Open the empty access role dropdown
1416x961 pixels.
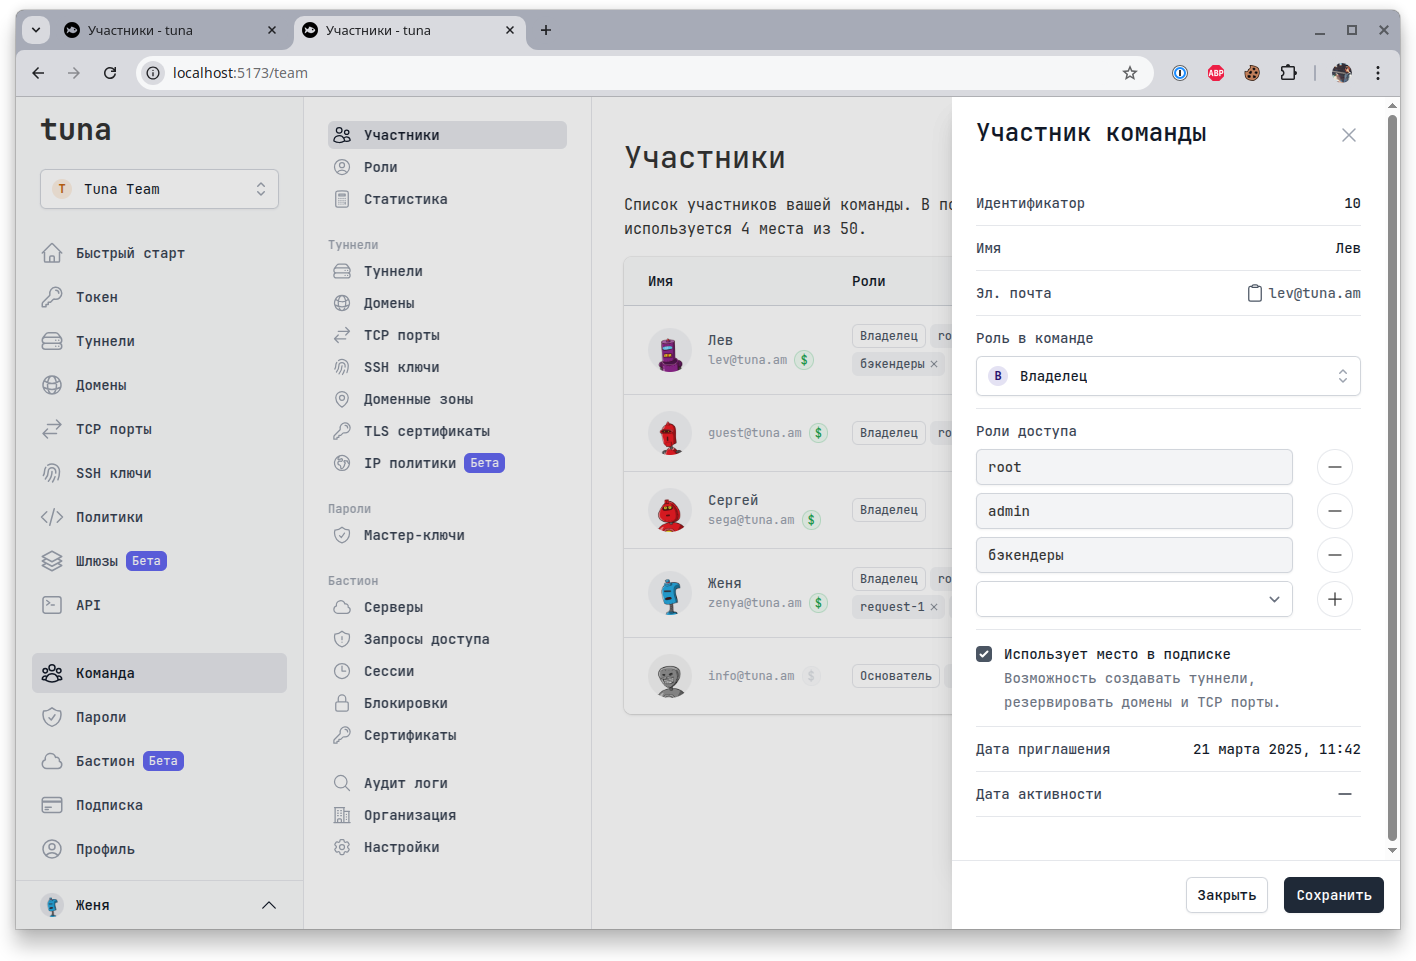(x=1133, y=599)
